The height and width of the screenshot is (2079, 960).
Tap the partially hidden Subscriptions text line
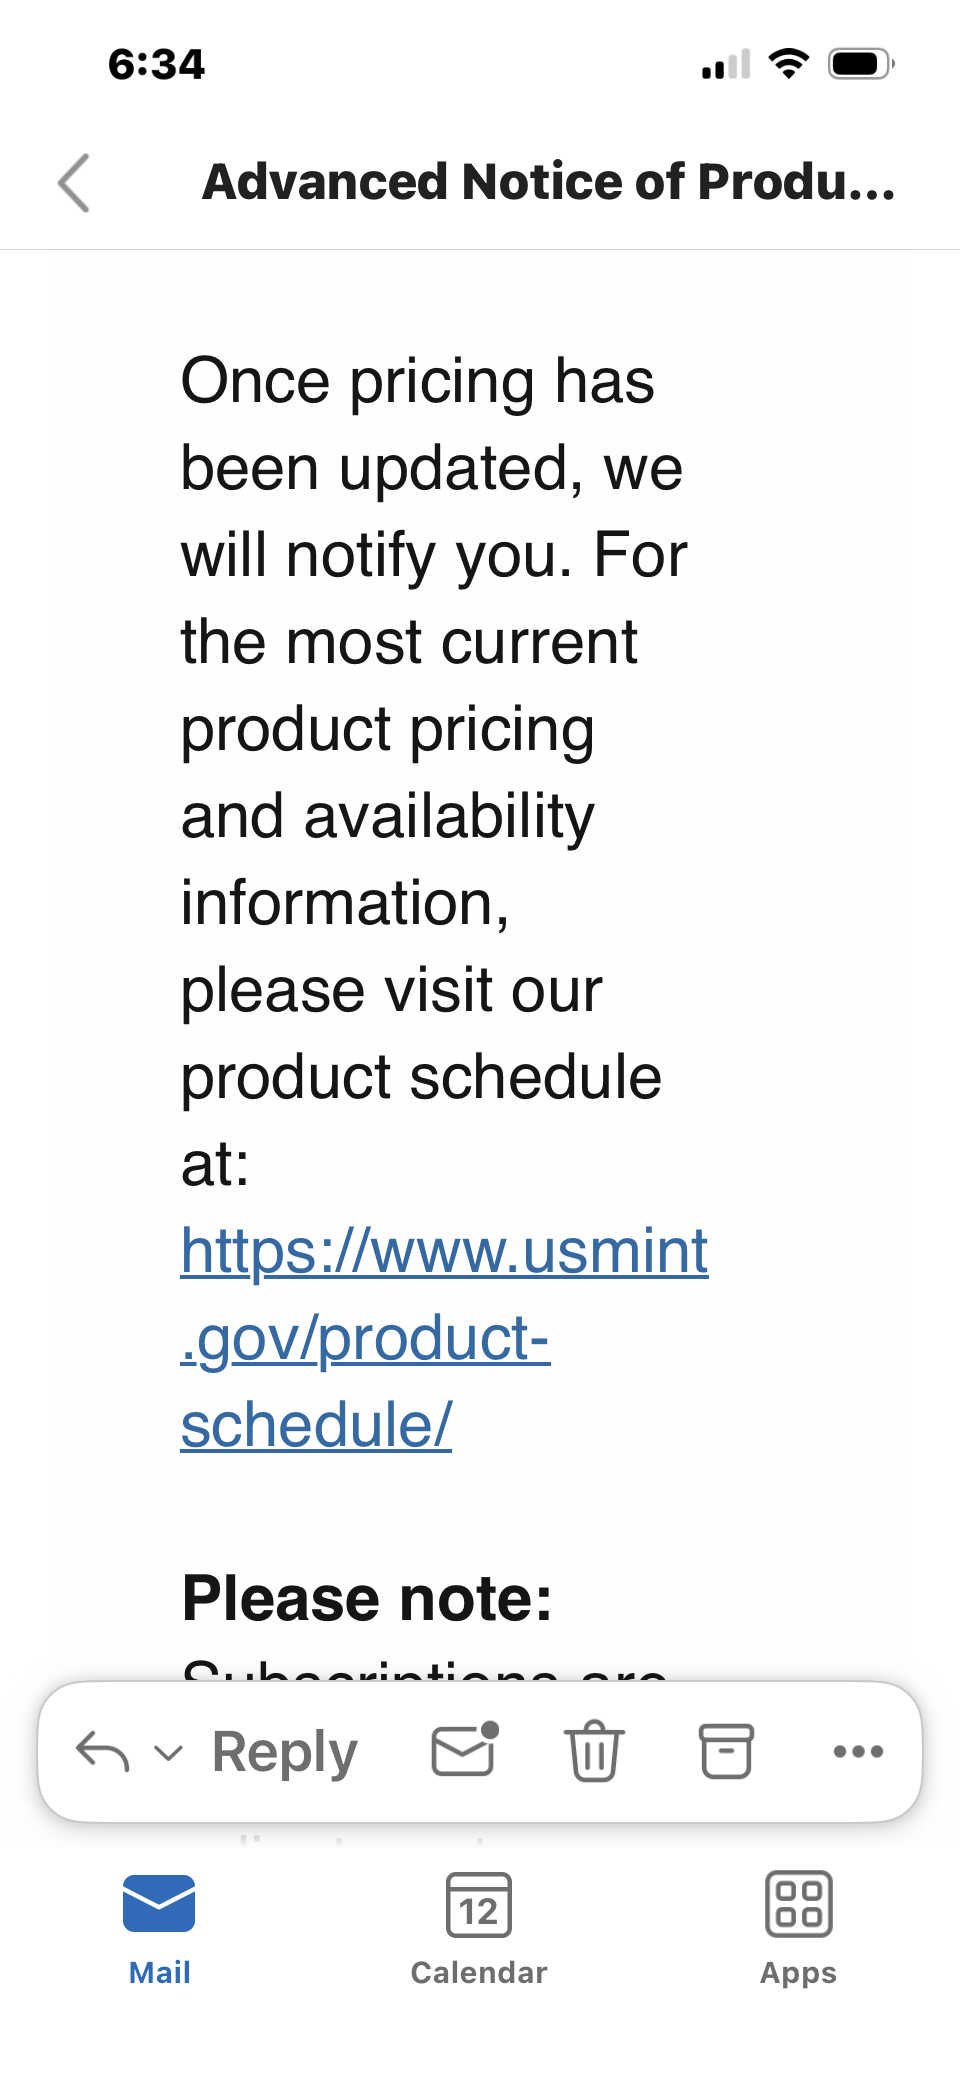[424, 1670]
